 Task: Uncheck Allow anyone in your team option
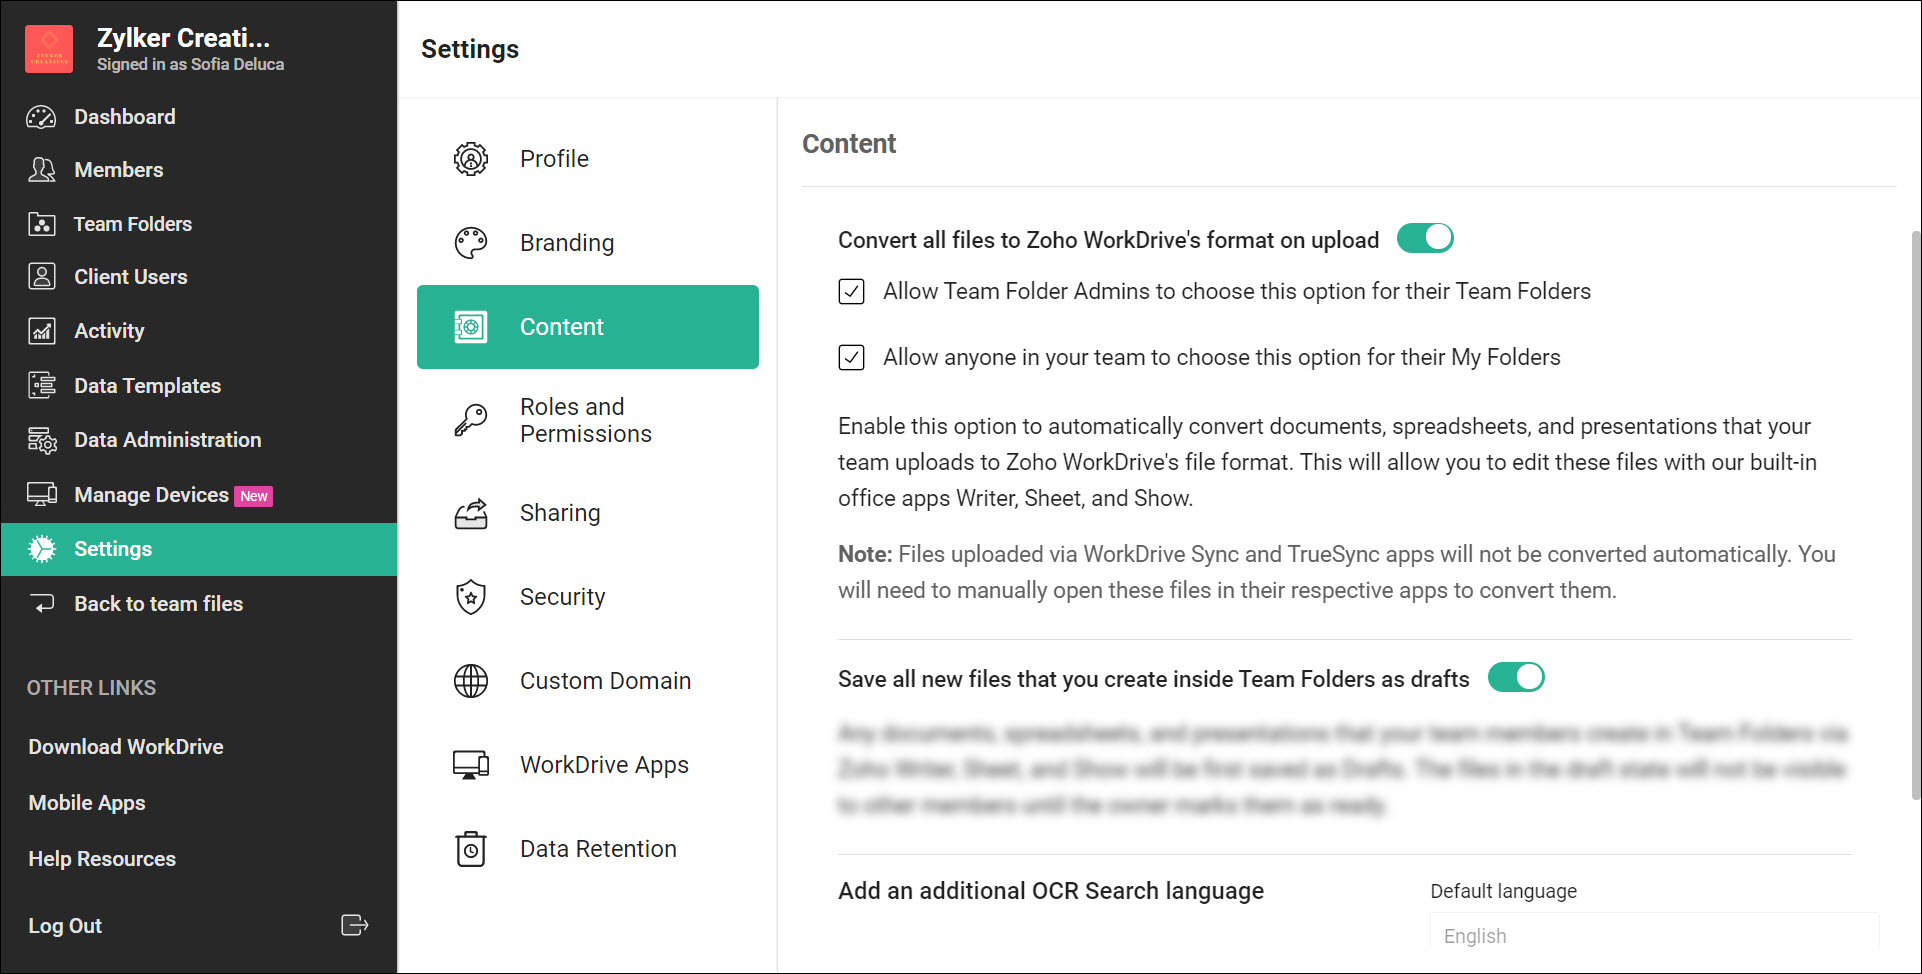(851, 358)
